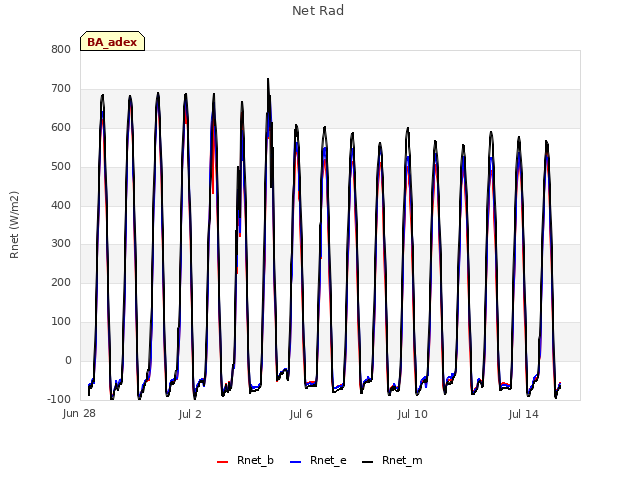
Task: Click the Rnet (W/m2) axis title
Action: 14,225
